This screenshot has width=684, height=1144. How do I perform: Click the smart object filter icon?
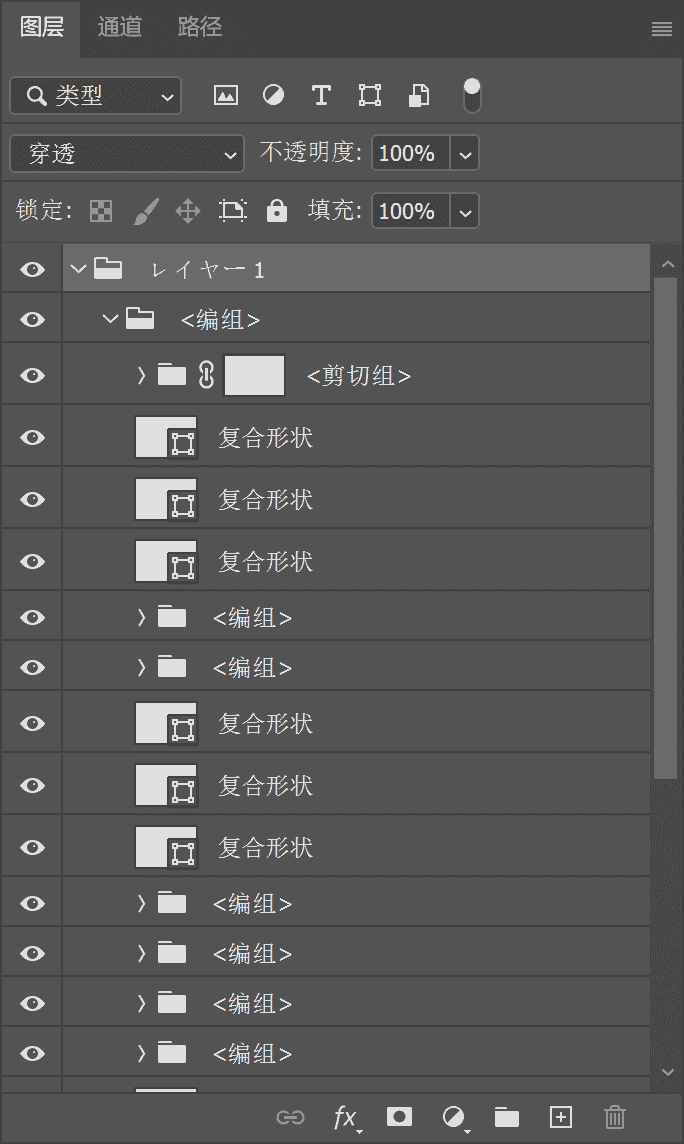point(419,96)
